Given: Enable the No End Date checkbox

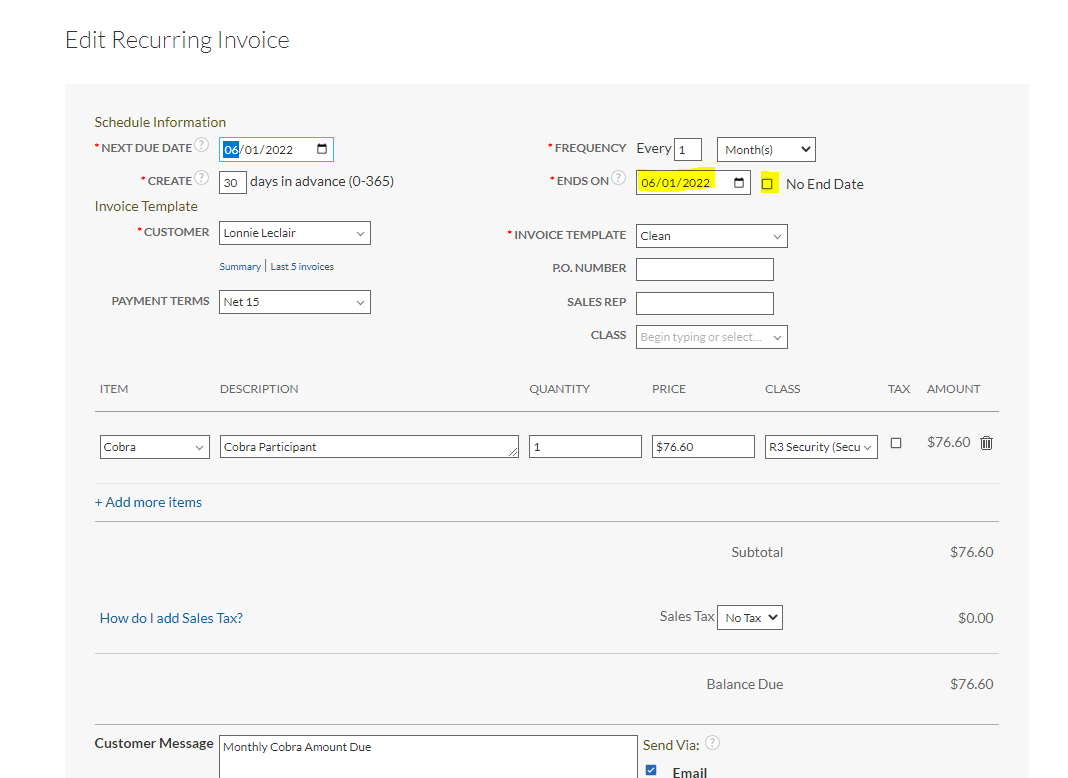Looking at the screenshot, I should 768,184.
